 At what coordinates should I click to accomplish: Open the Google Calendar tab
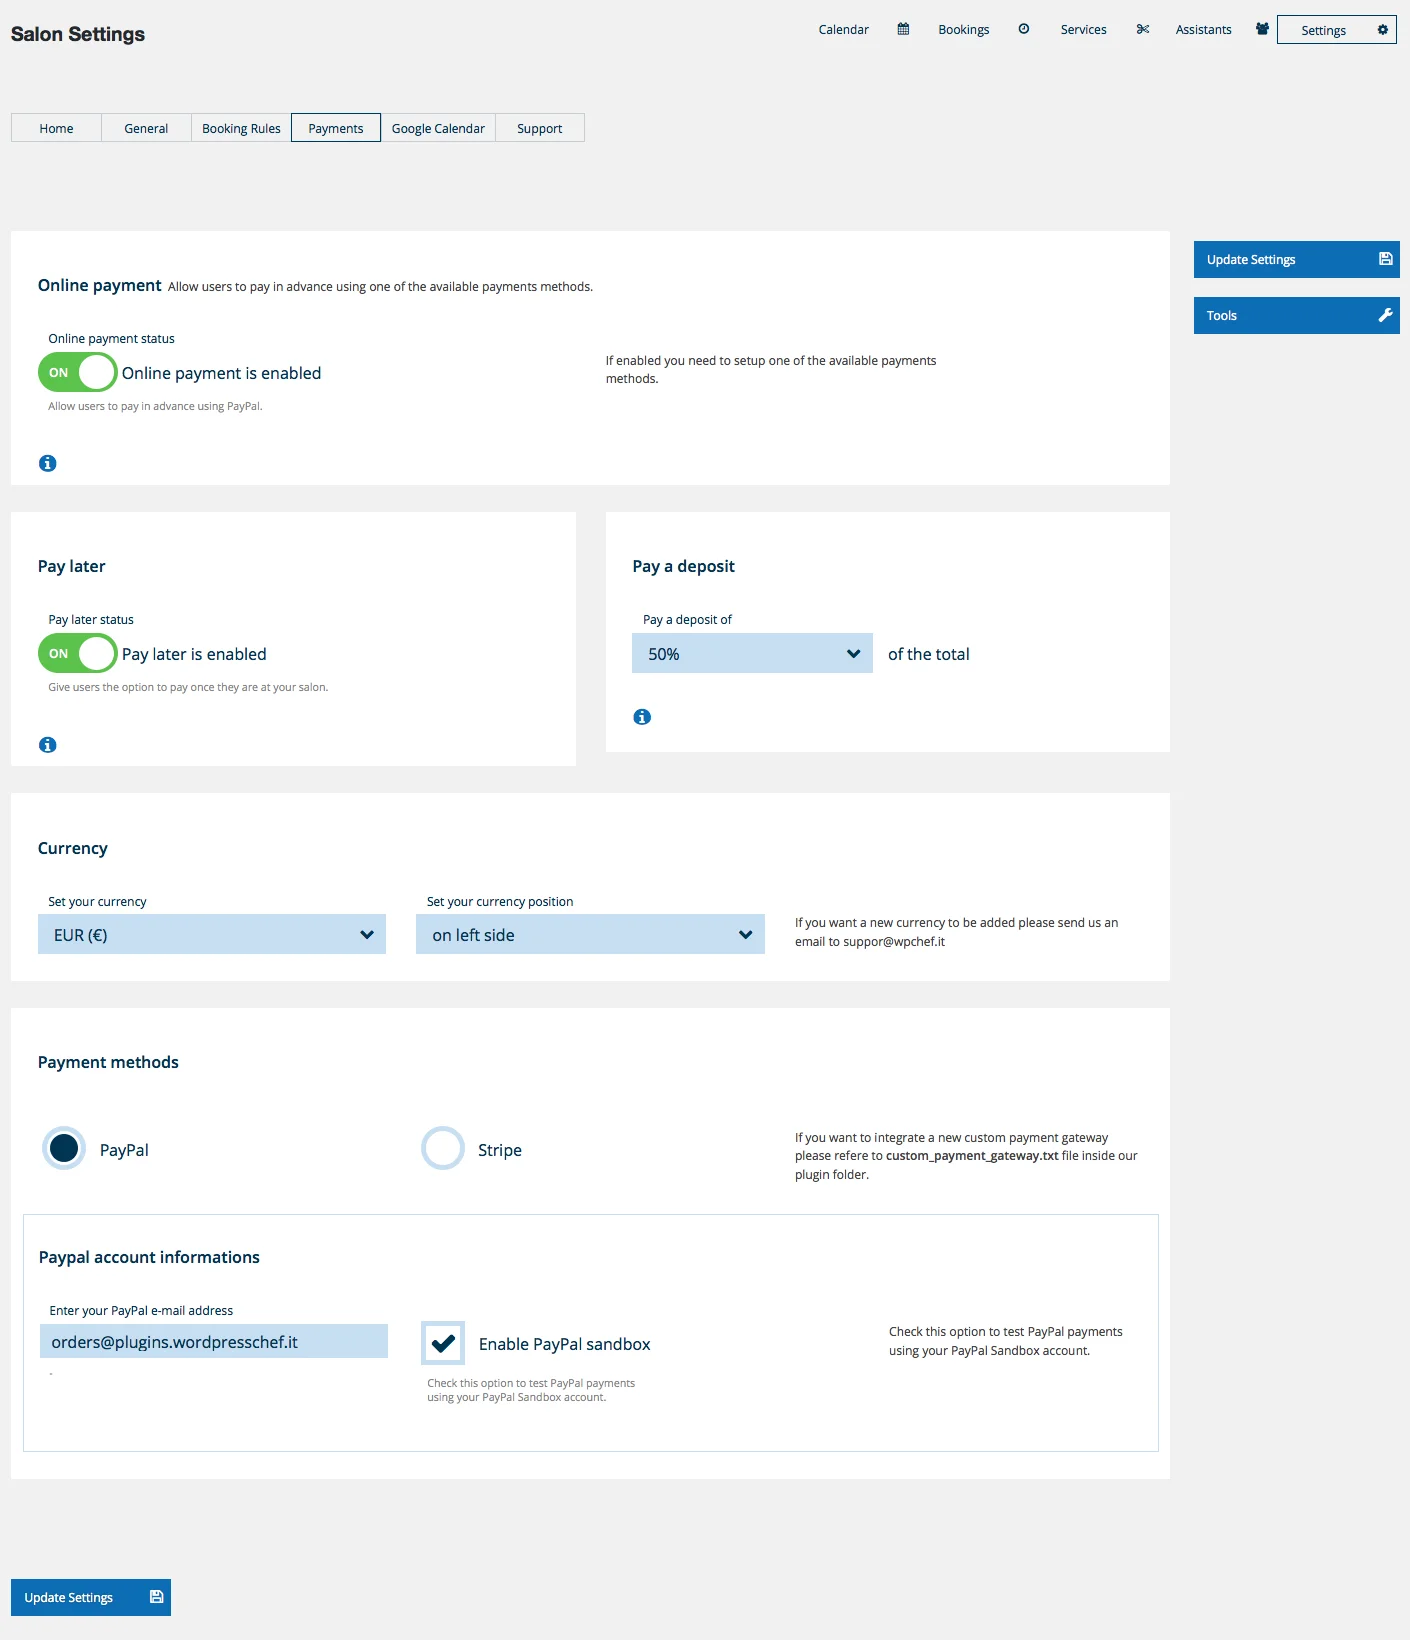click(438, 128)
